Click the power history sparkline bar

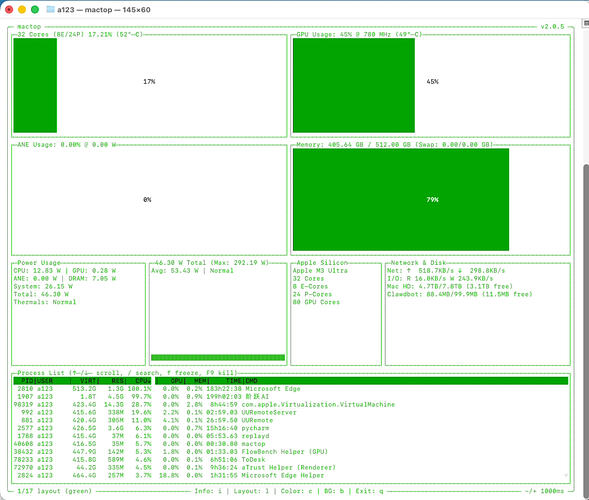(x=218, y=357)
